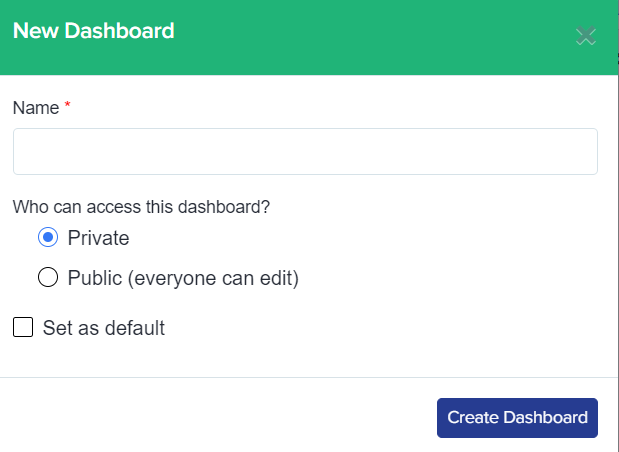The image size is (619, 452).
Task: Click the blue dot inside Private radio
Action: [47, 238]
